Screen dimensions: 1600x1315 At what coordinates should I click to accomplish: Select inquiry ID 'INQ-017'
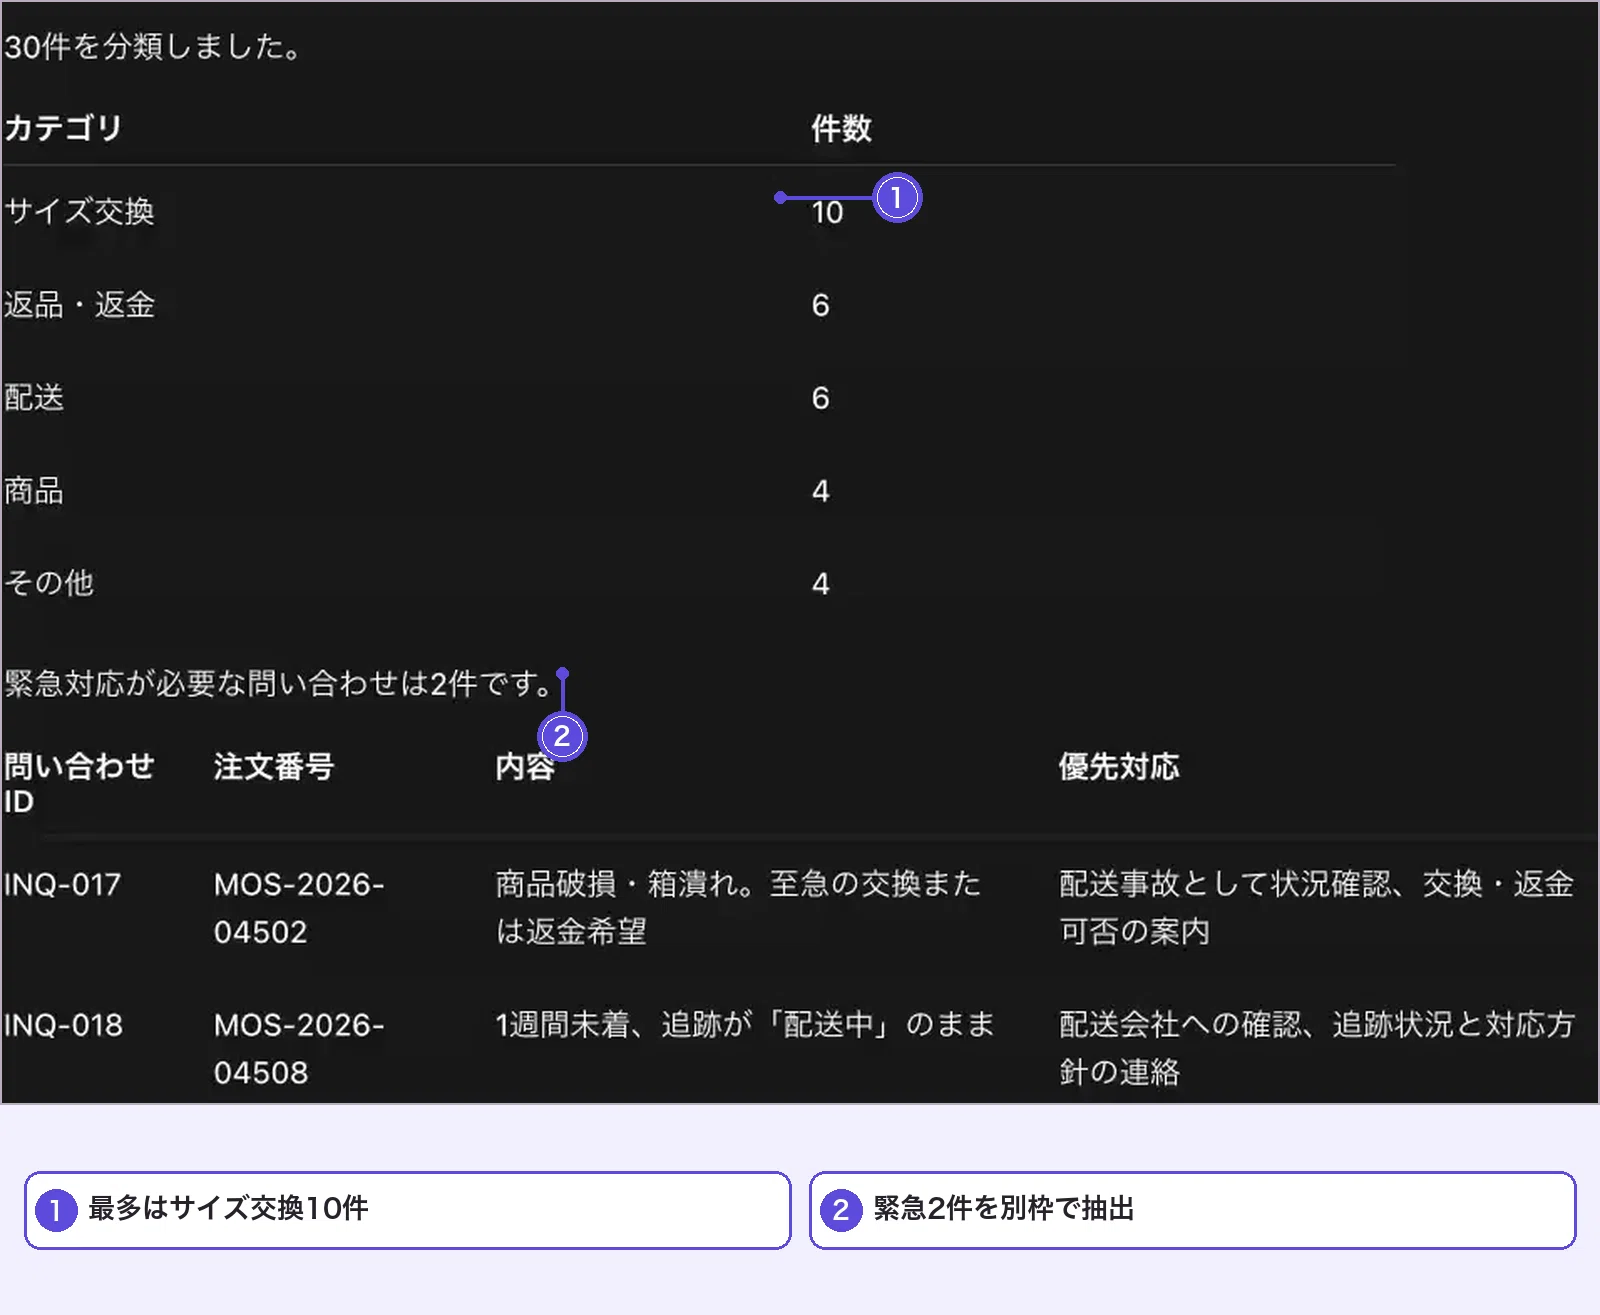pyautogui.click(x=62, y=884)
